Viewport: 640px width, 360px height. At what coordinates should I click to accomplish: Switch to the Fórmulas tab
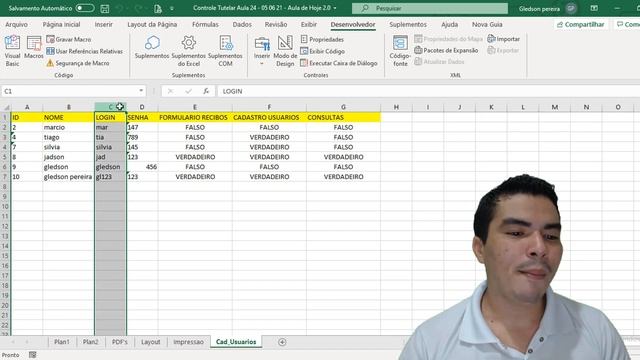pos(205,24)
